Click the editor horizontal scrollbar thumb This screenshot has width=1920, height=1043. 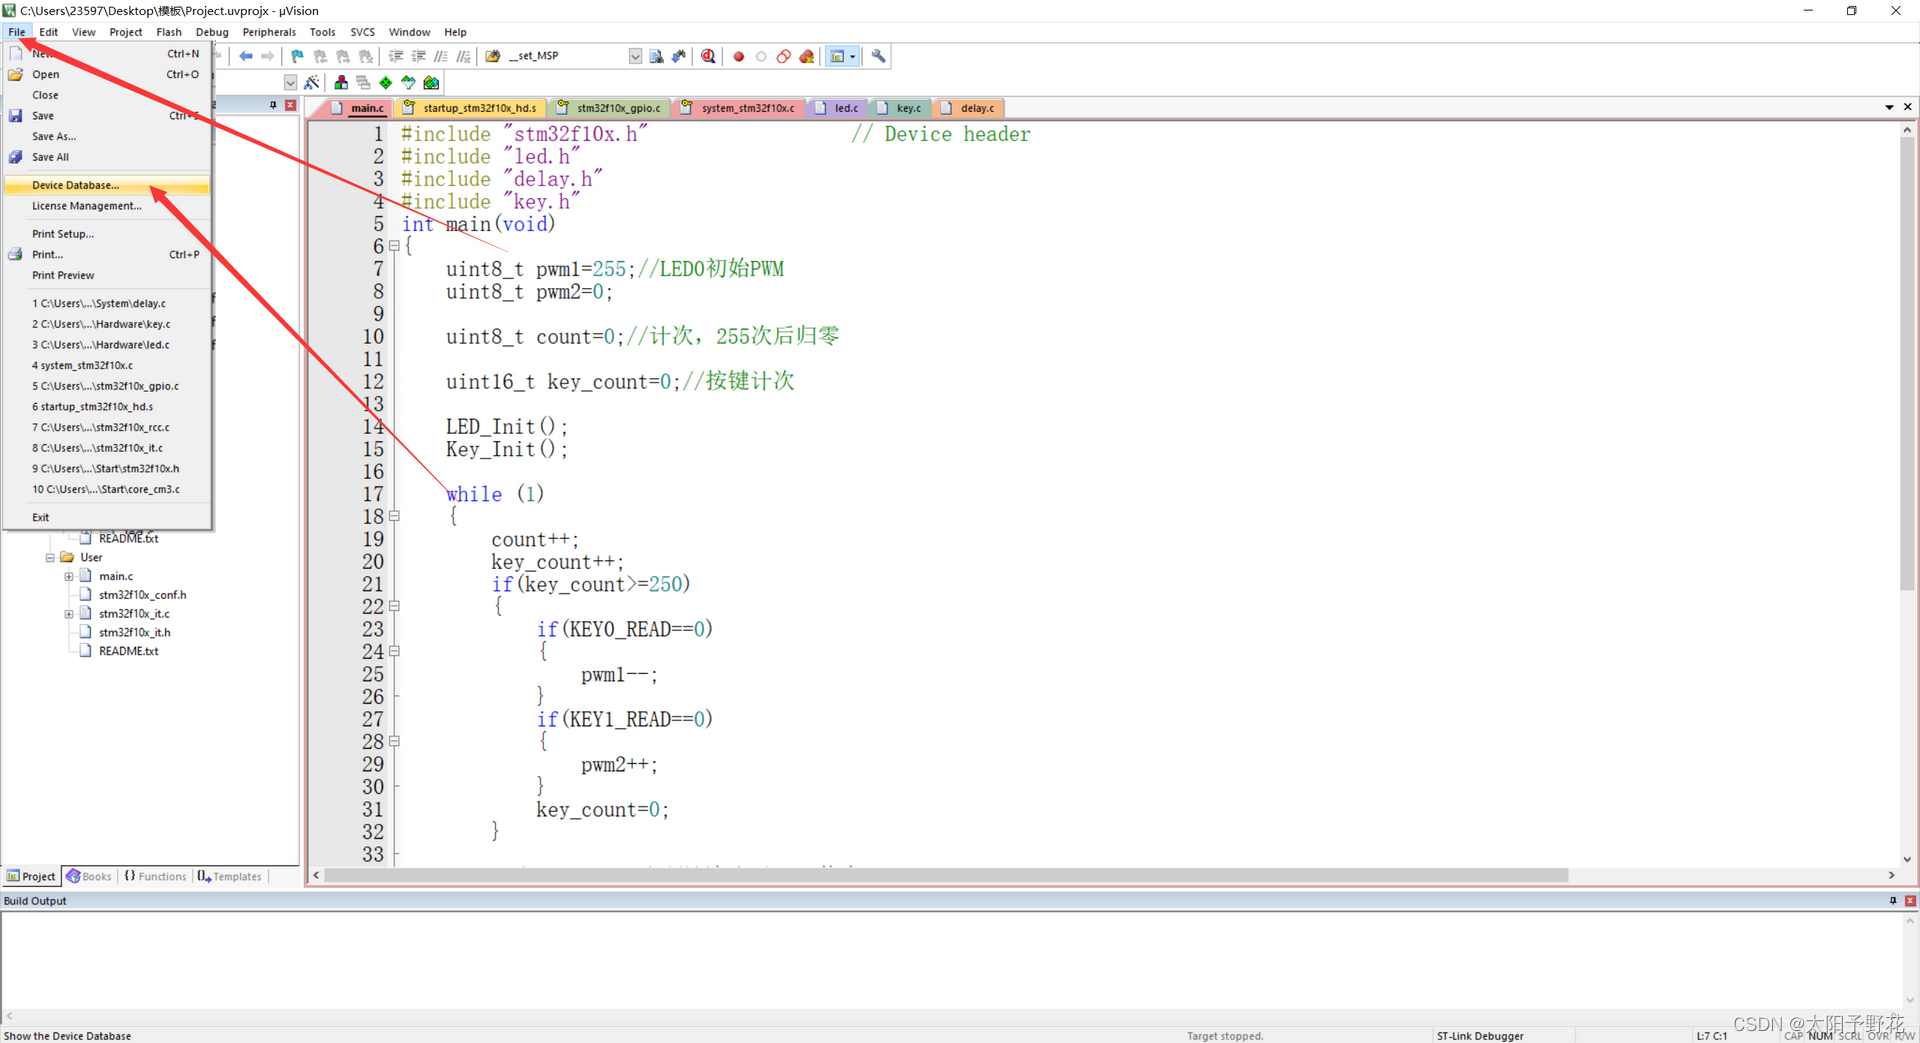pyautogui.click(x=946, y=876)
